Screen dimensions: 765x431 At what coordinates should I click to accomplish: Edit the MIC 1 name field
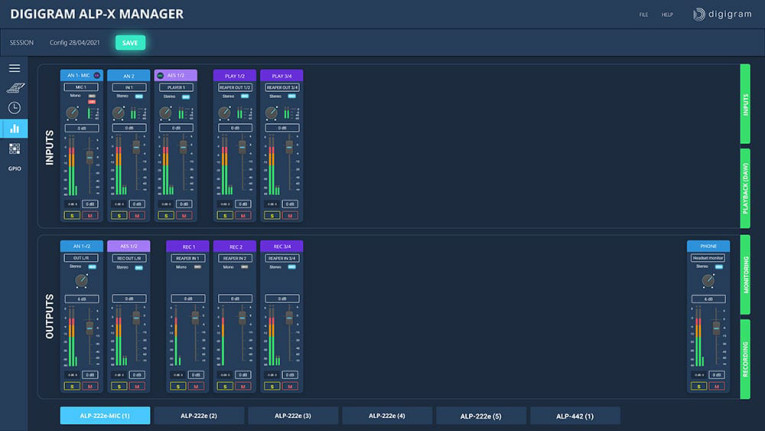pyautogui.click(x=81, y=87)
